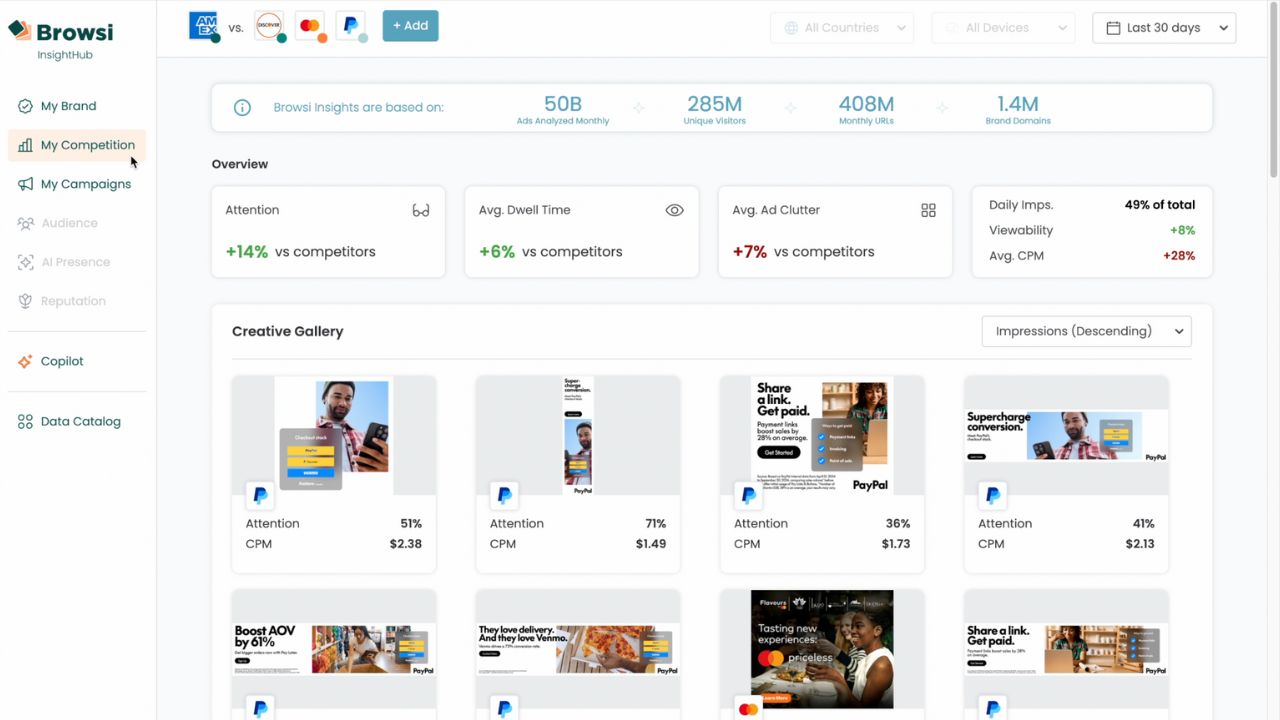1280x720 pixels.
Task: Open the Impressions (Descending) sort dropdown
Action: [x=1086, y=331]
